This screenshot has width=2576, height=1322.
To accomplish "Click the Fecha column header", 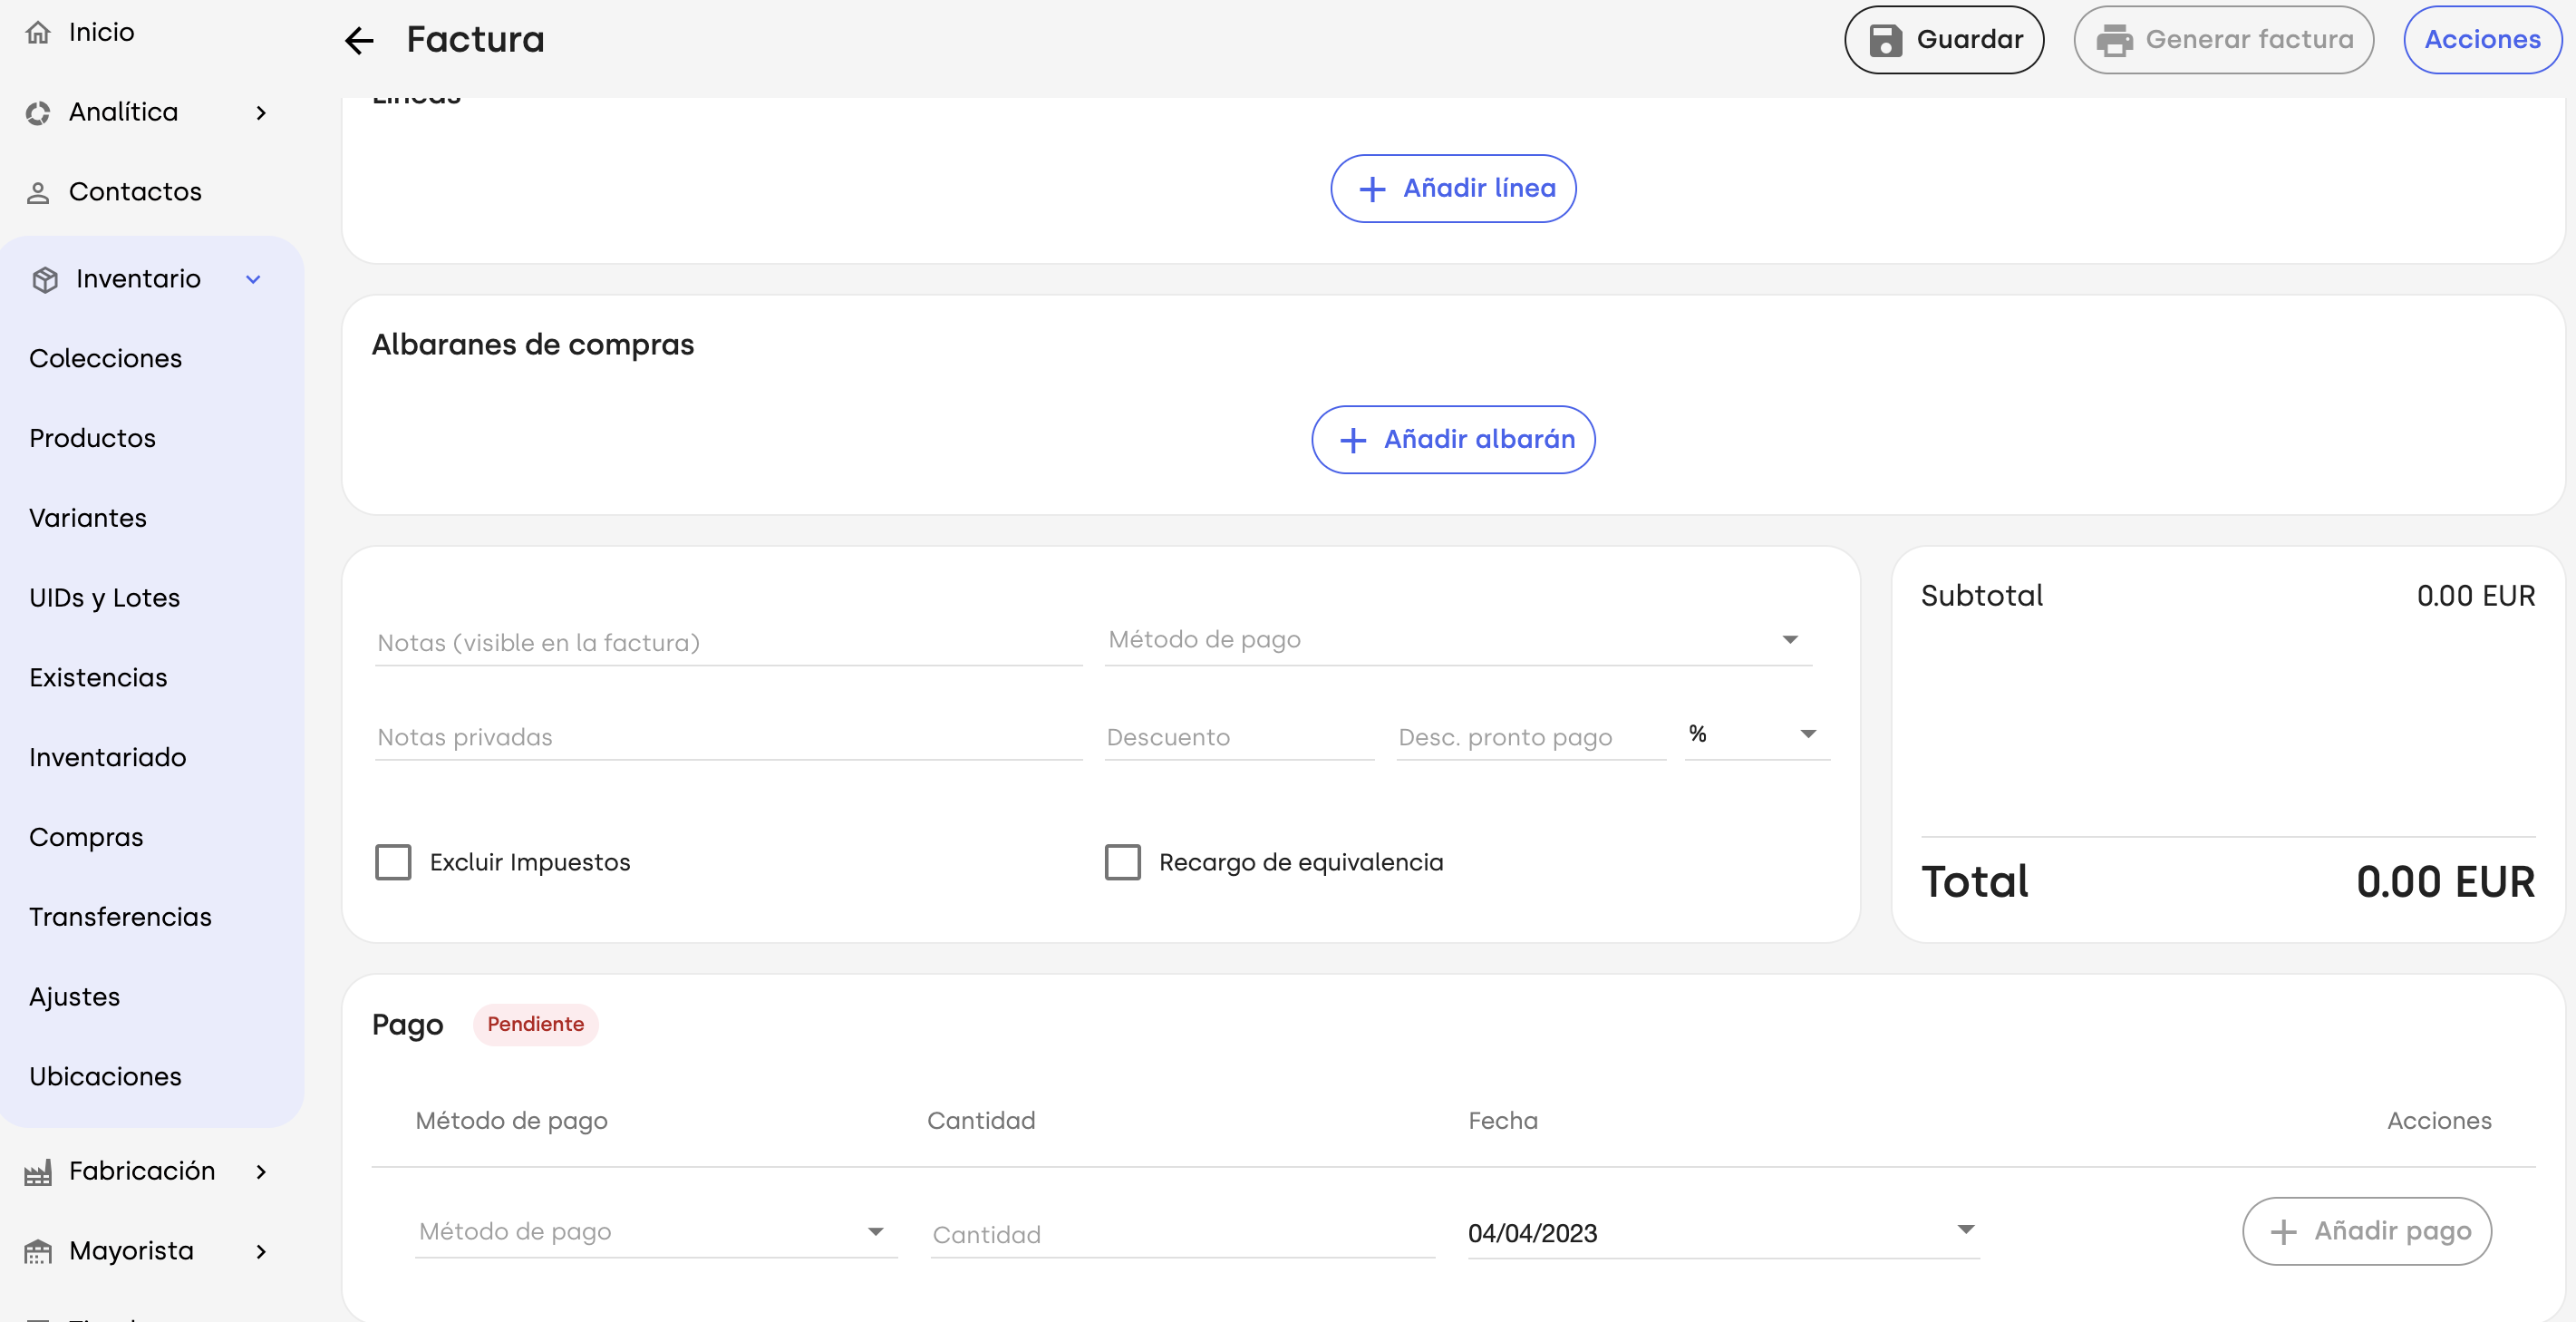I will pyautogui.click(x=1503, y=1121).
